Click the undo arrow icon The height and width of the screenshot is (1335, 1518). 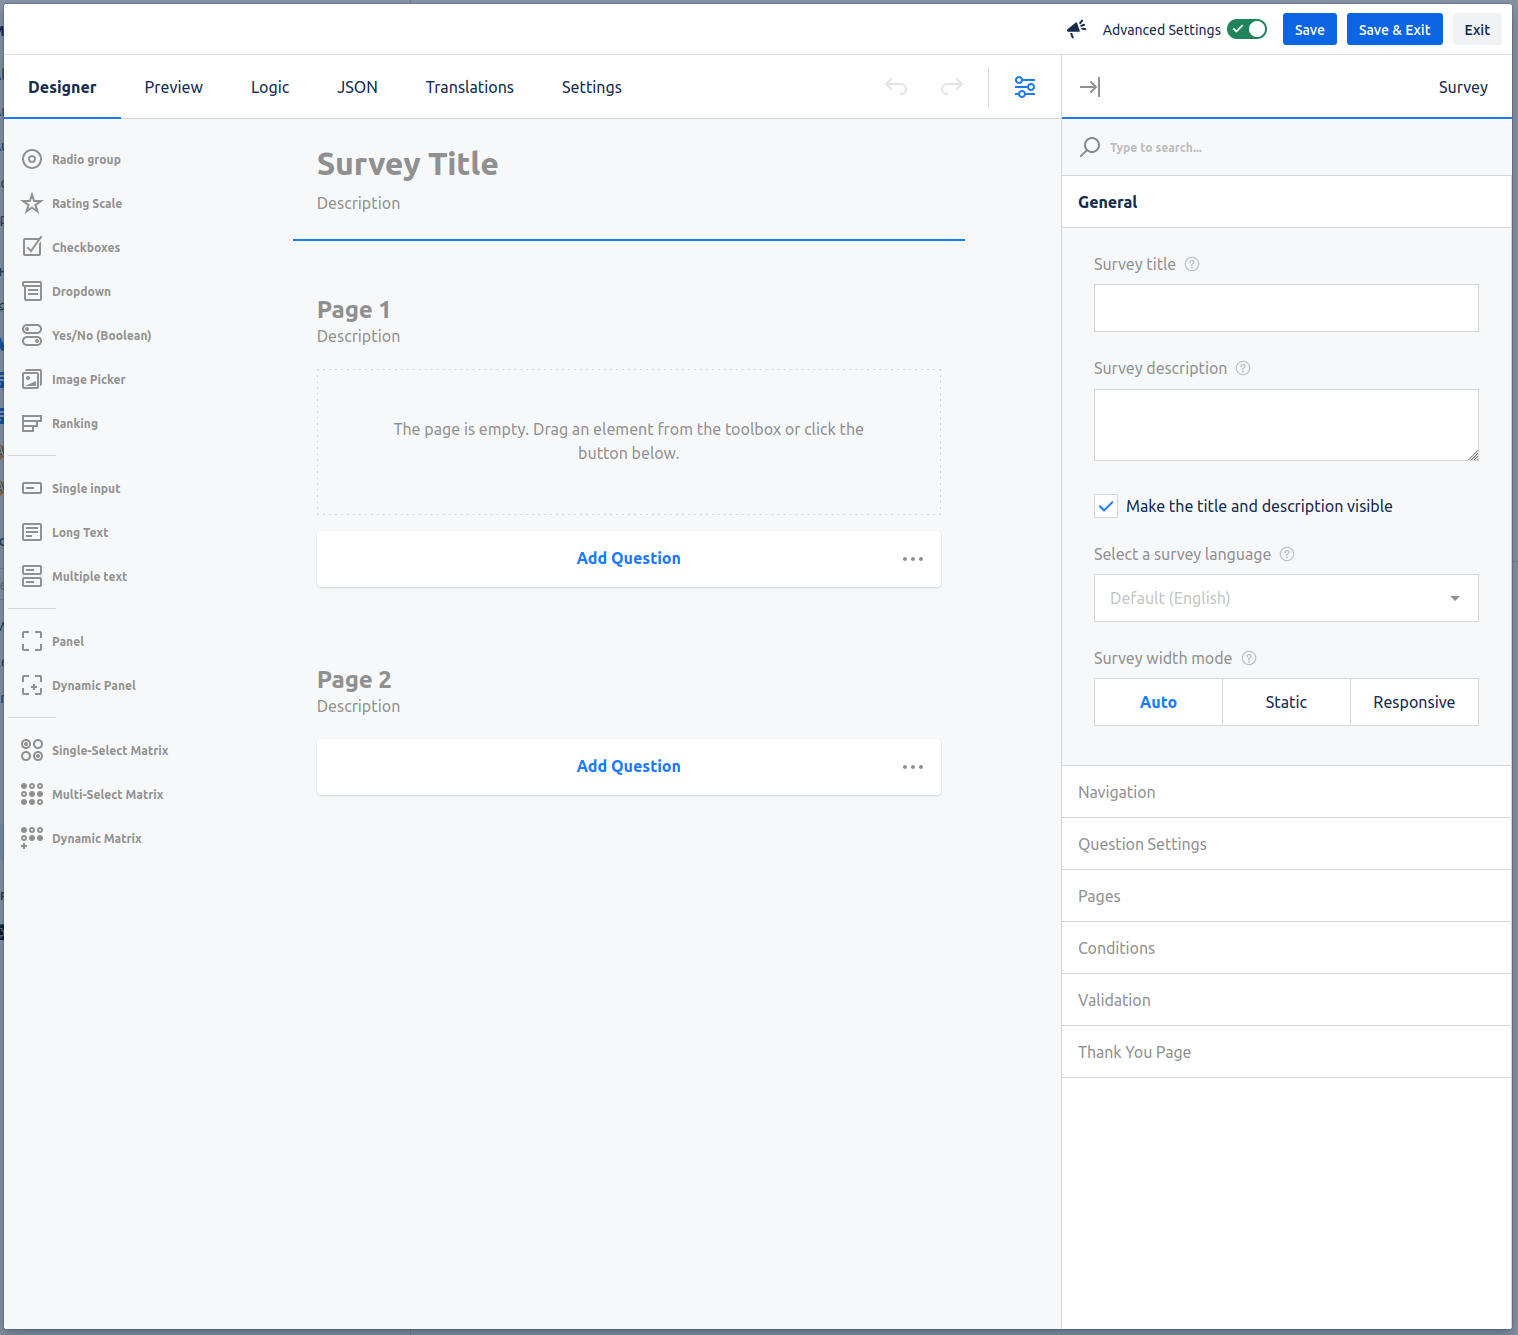[896, 87]
